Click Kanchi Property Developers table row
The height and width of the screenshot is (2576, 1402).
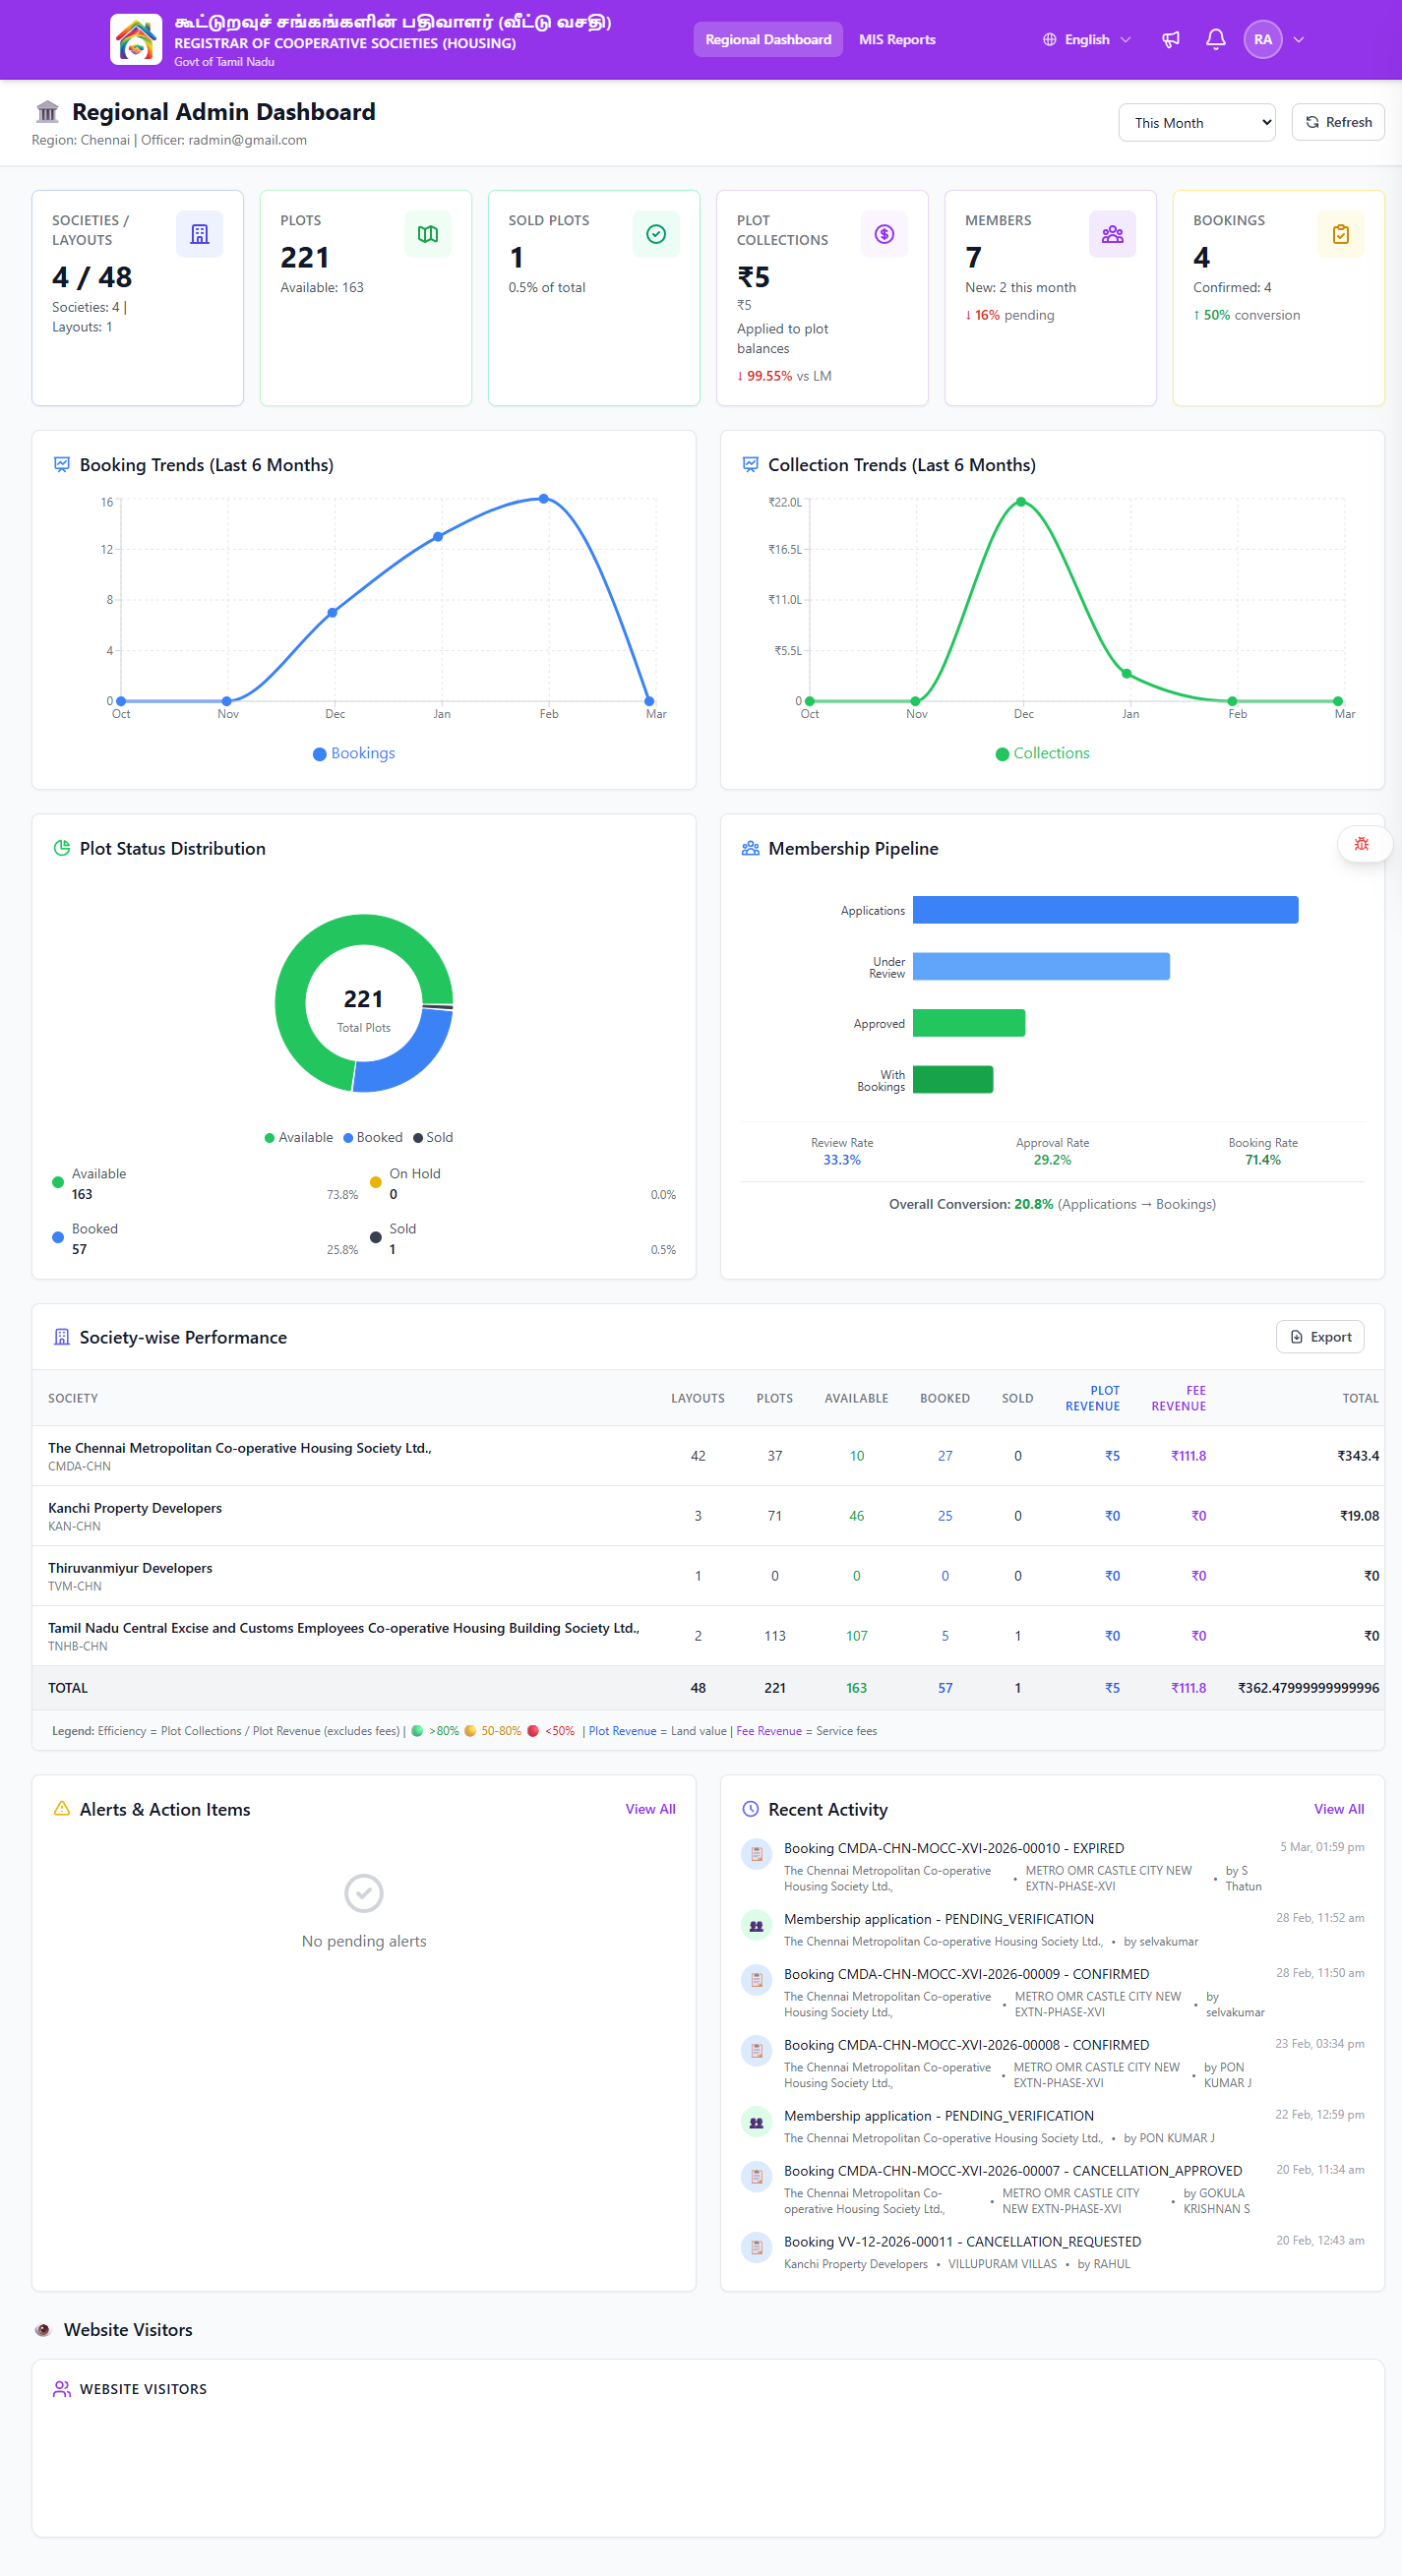point(708,1516)
